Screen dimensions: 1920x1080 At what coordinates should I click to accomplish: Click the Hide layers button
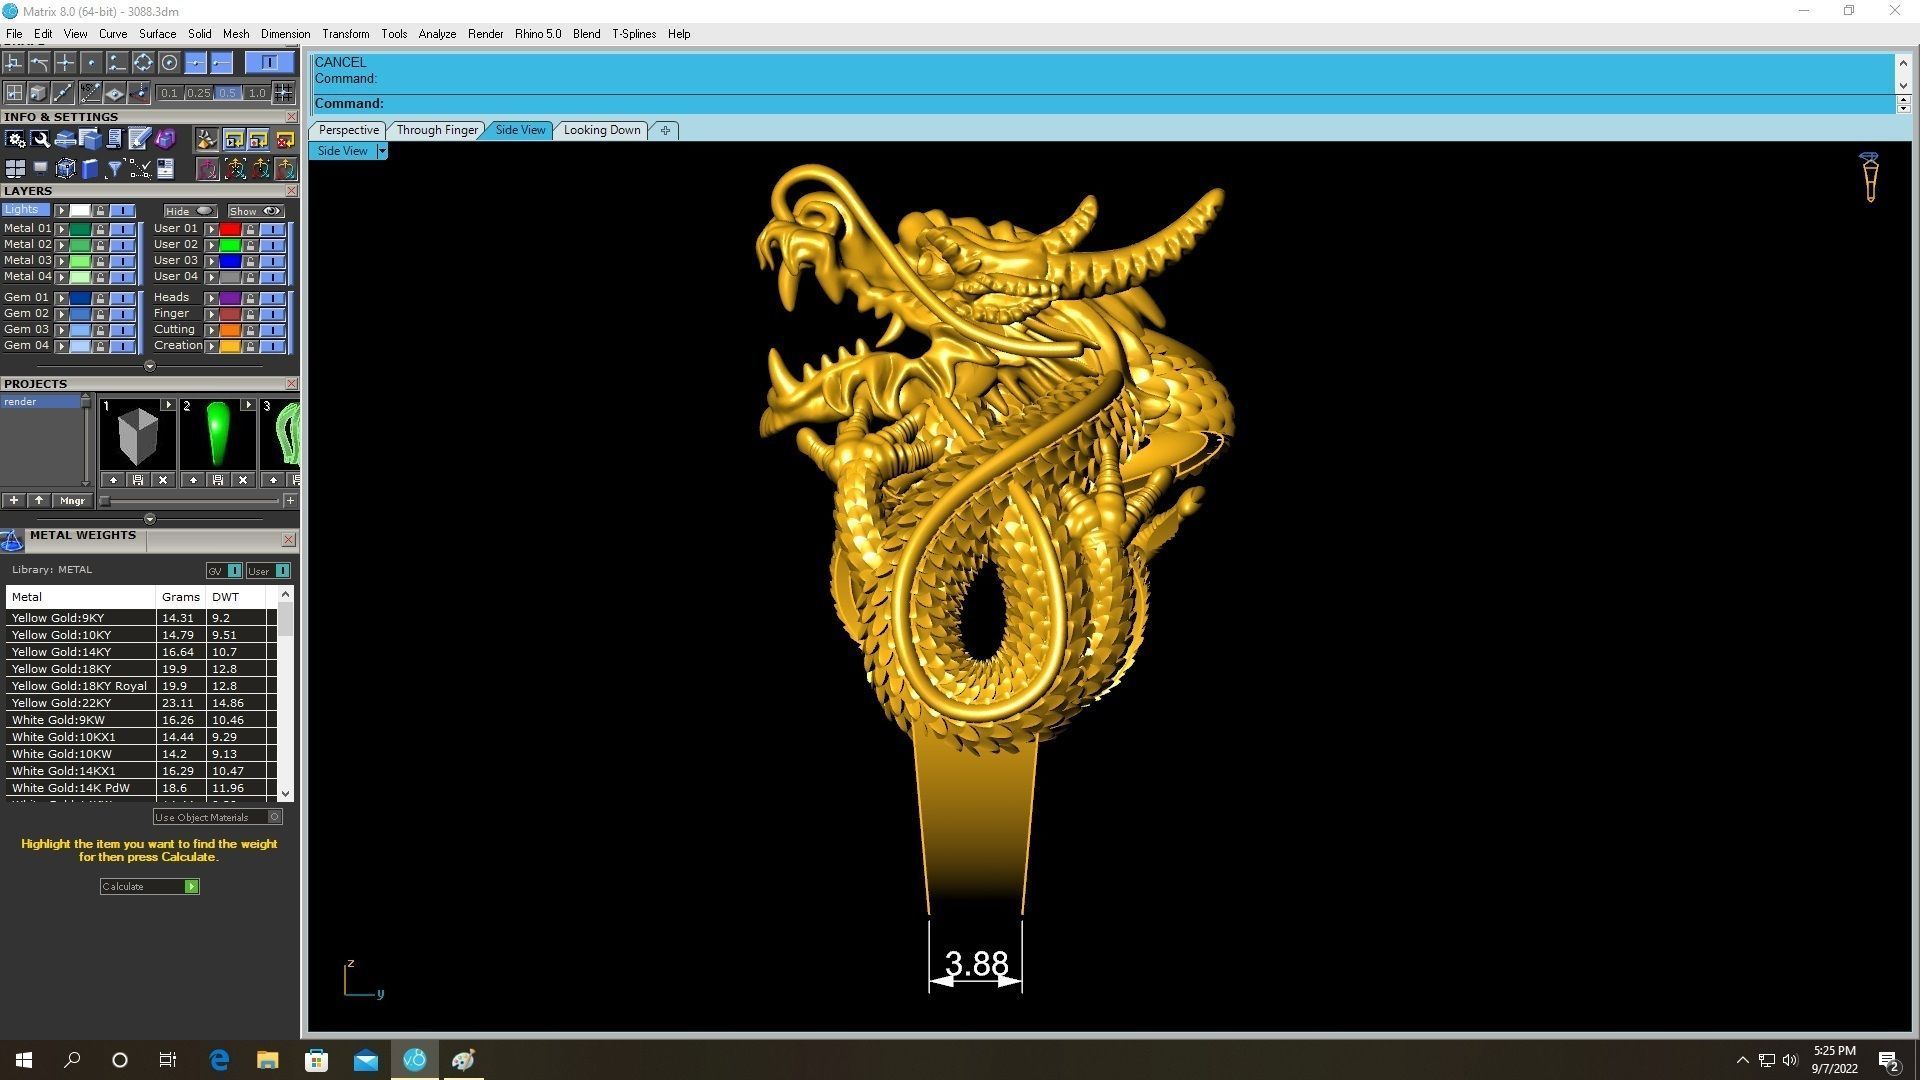(189, 211)
